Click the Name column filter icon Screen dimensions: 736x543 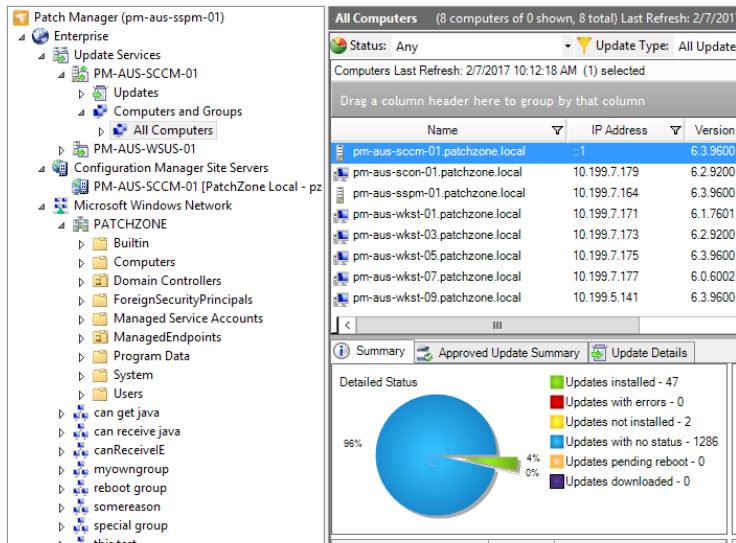[557, 130]
